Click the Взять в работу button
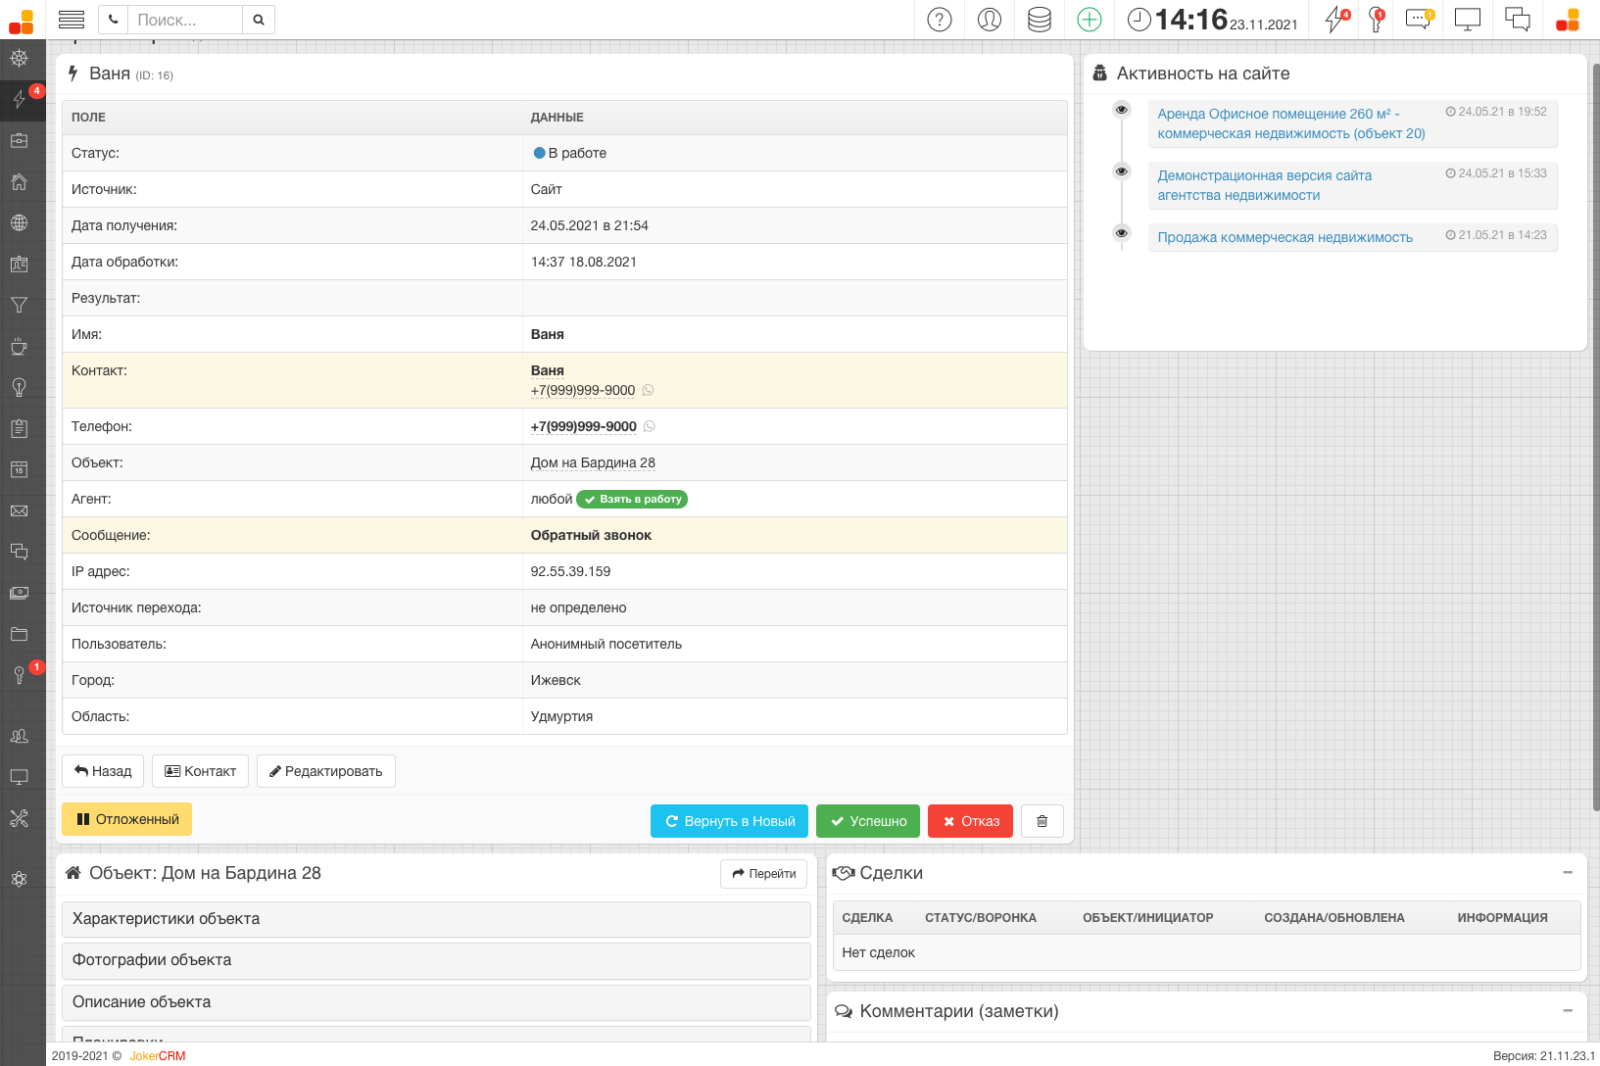 pyautogui.click(x=631, y=498)
